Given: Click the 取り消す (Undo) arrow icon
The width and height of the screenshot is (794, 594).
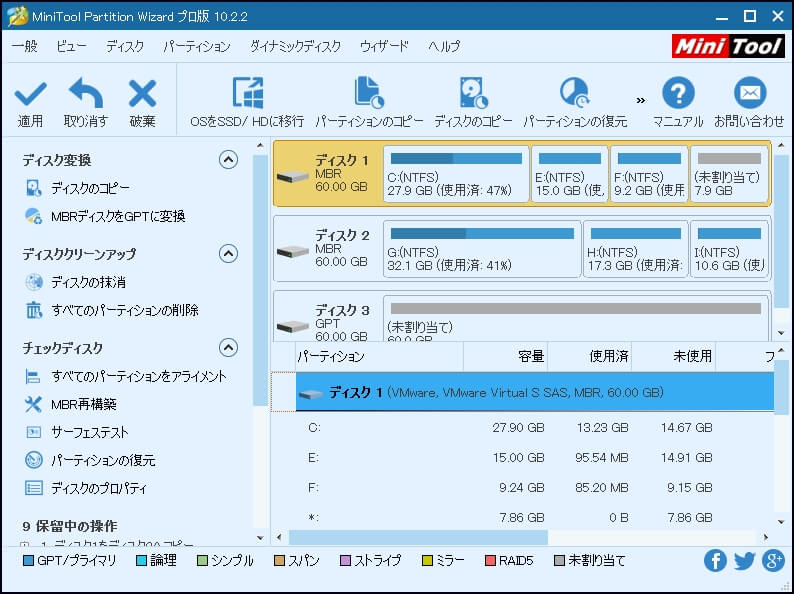Looking at the screenshot, I should click(x=86, y=92).
